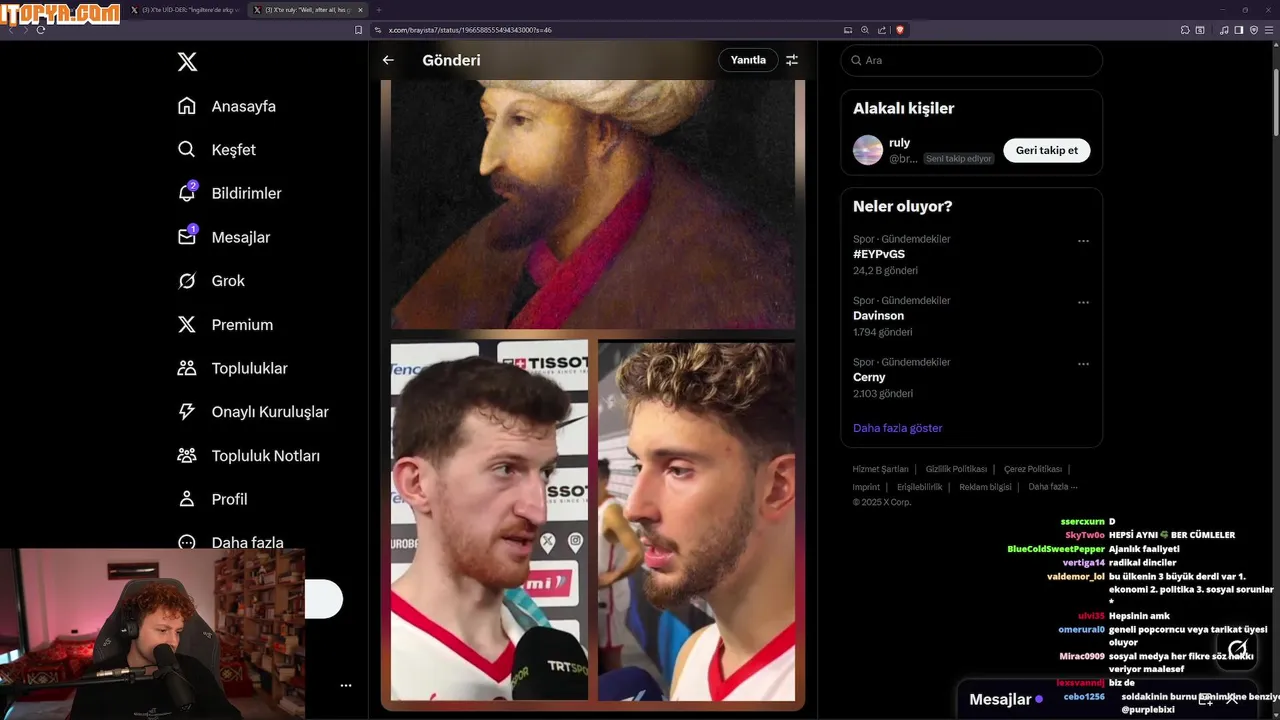
Task: Open a new browser tab
Action: pos(378,10)
